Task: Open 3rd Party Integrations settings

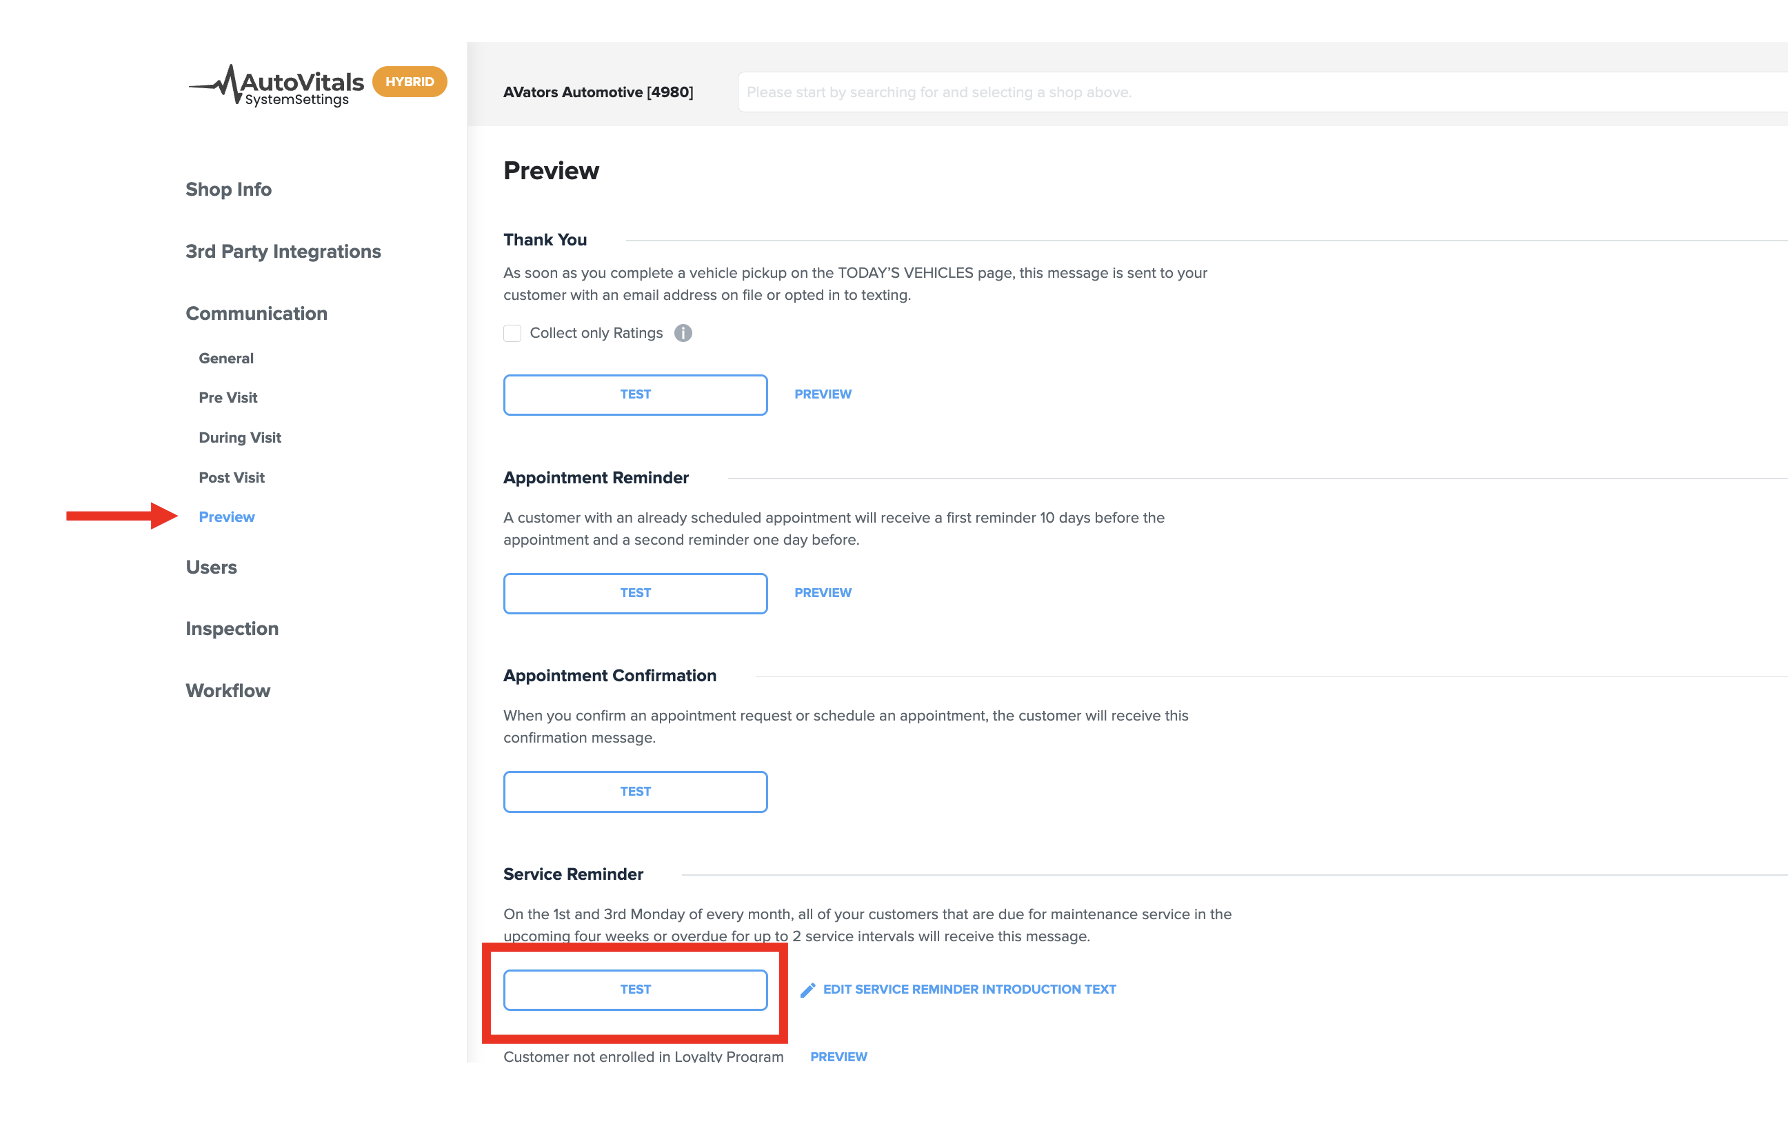Action: [283, 251]
